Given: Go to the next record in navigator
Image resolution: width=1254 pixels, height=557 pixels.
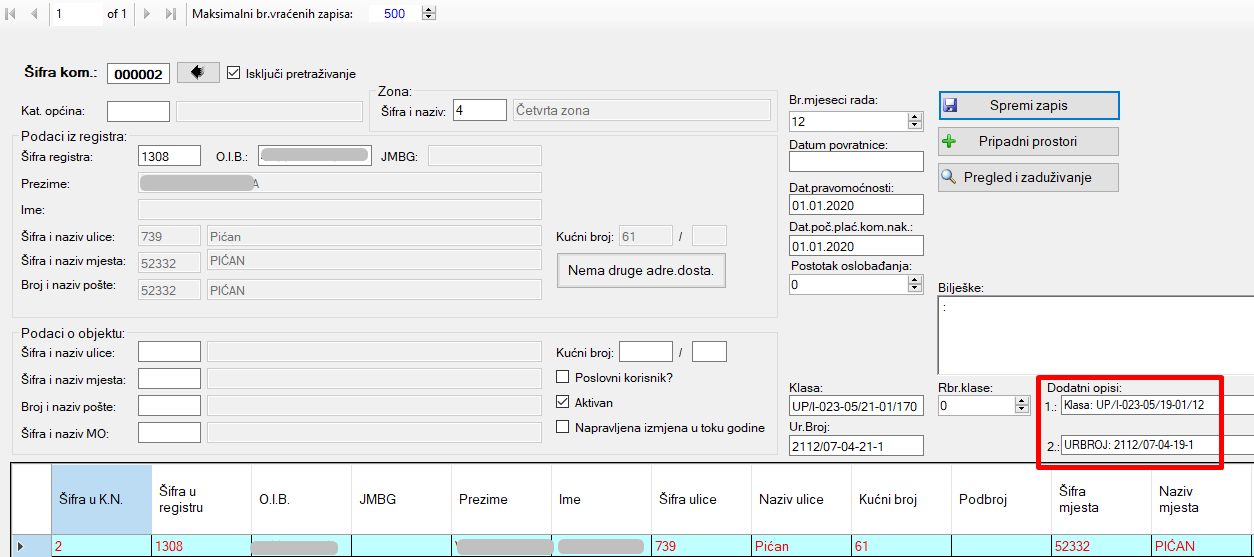Looking at the screenshot, I should pyautogui.click(x=148, y=14).
